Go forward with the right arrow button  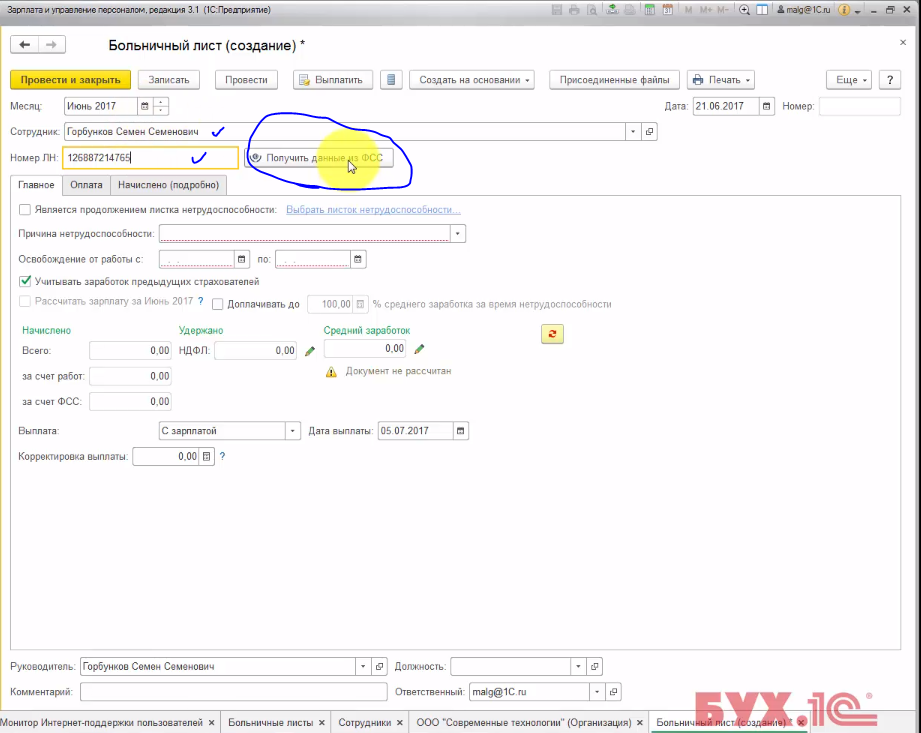52,45
